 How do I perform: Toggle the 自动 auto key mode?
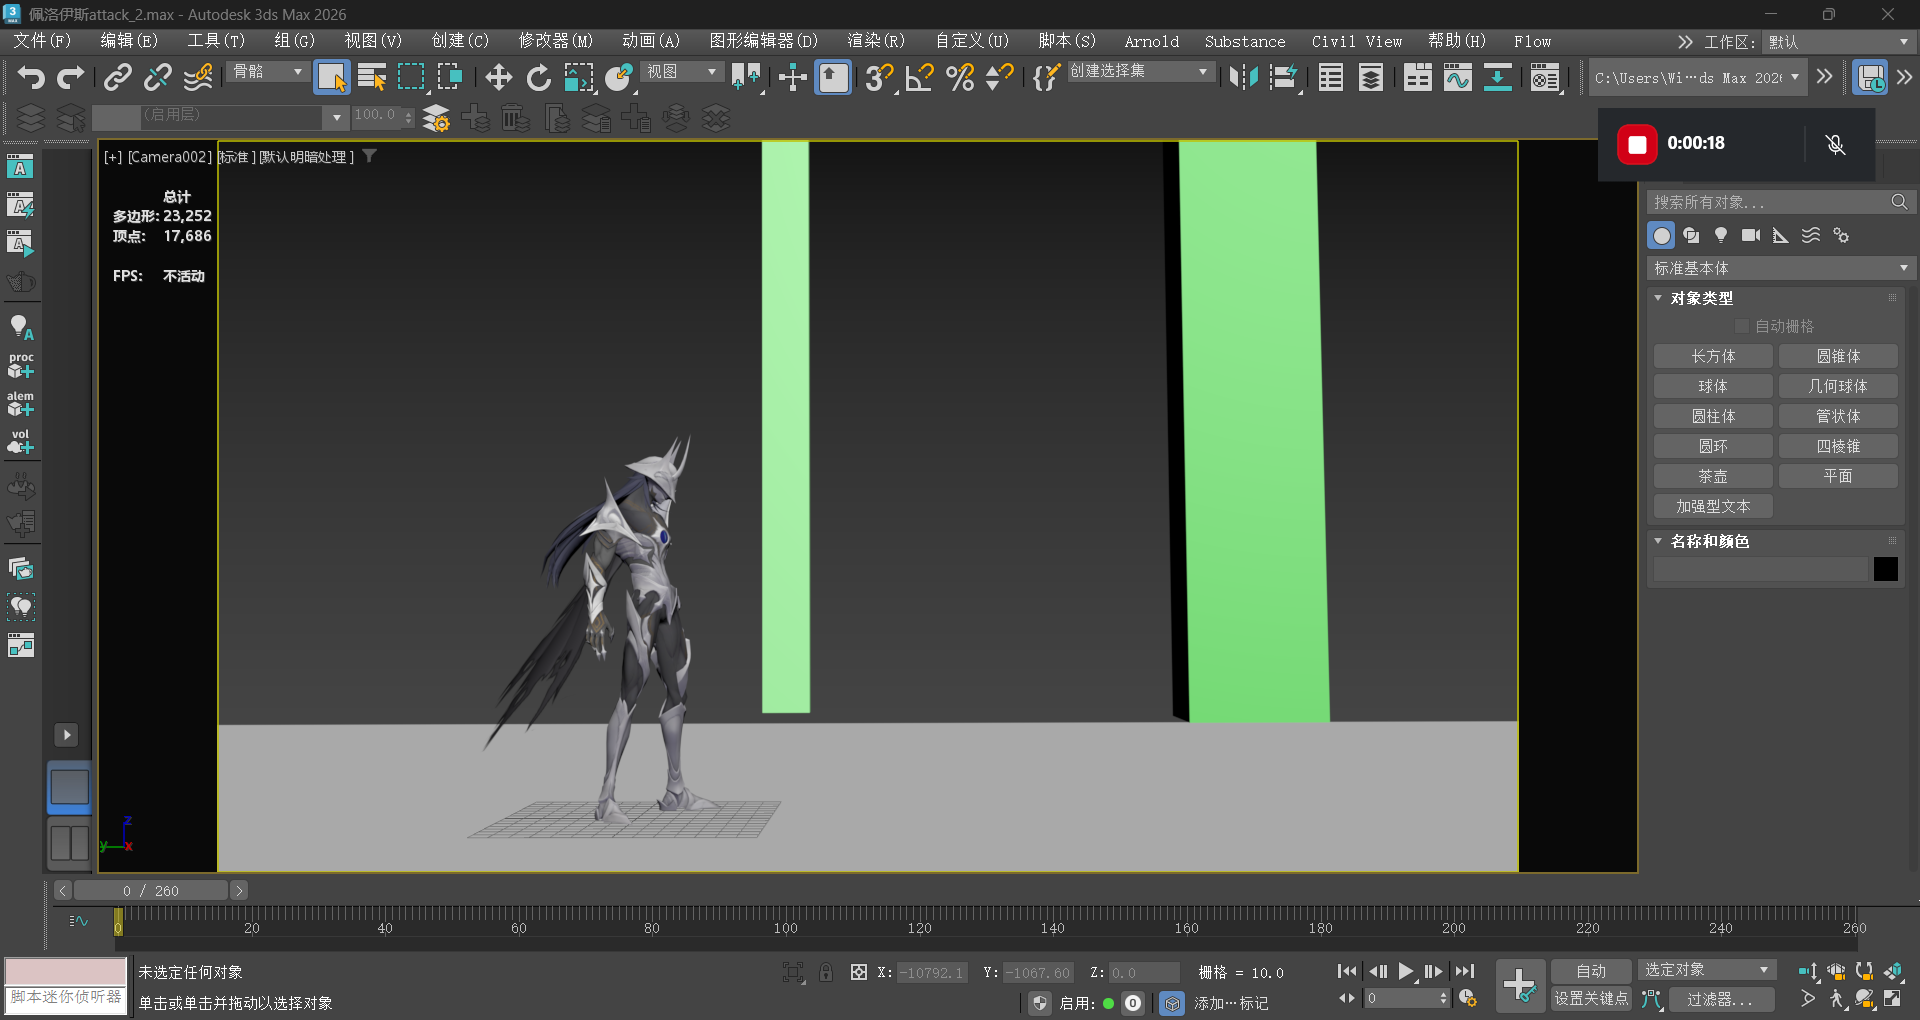(x=1591, y=971)
